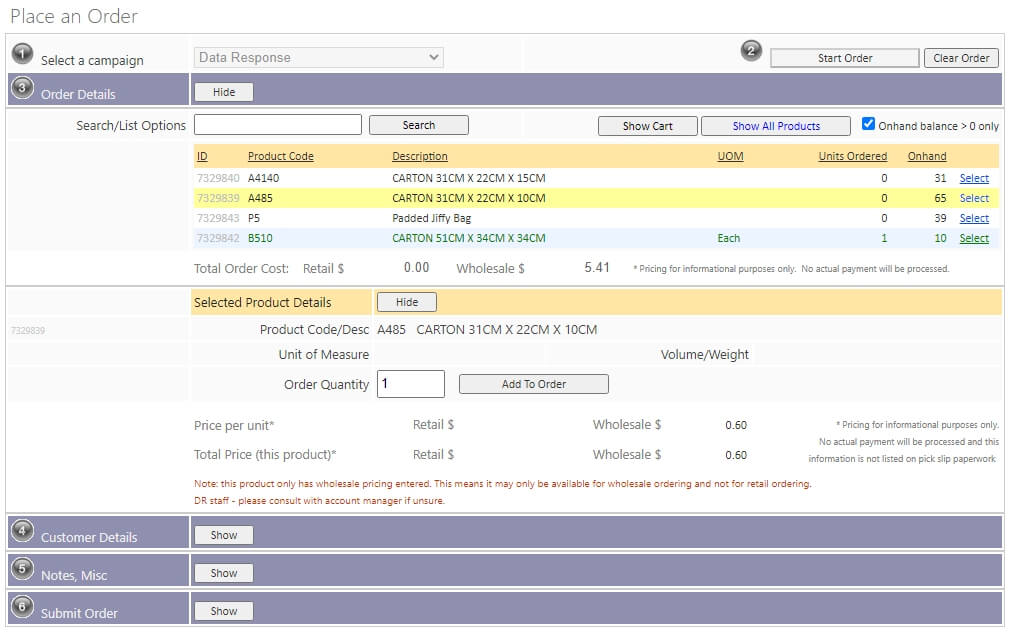
Task: Show the Customer Details section
Action: [x=224, y=535]
